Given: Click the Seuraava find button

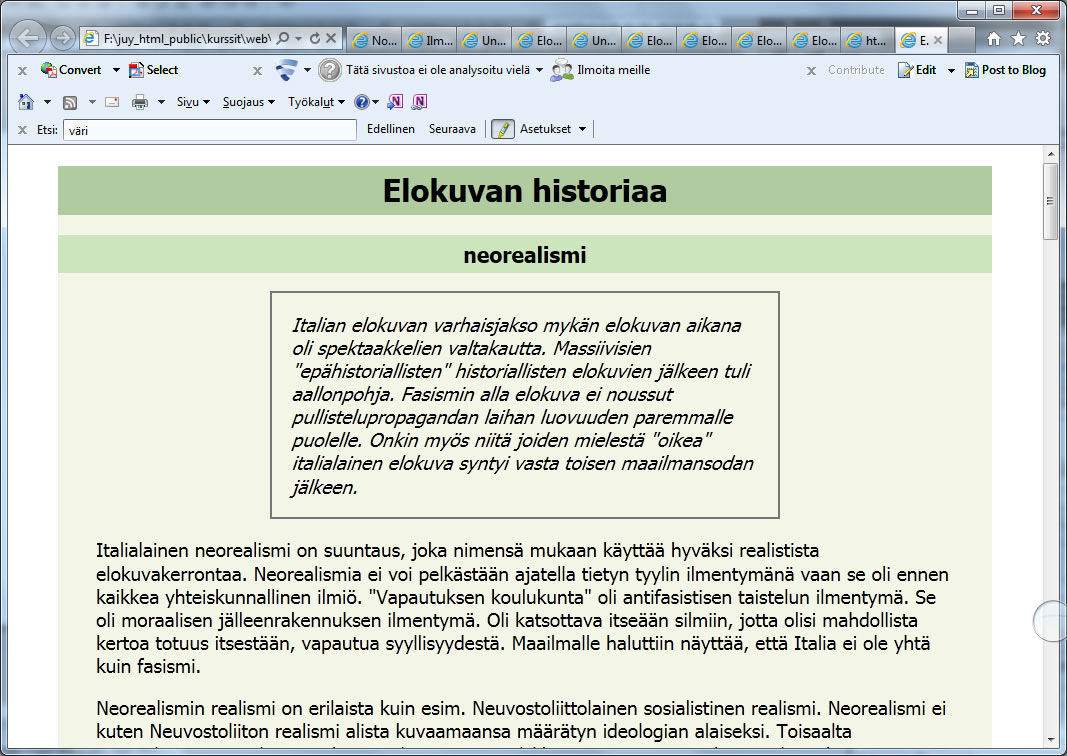Looking at the screenshot, I should (x=452, y=129).
